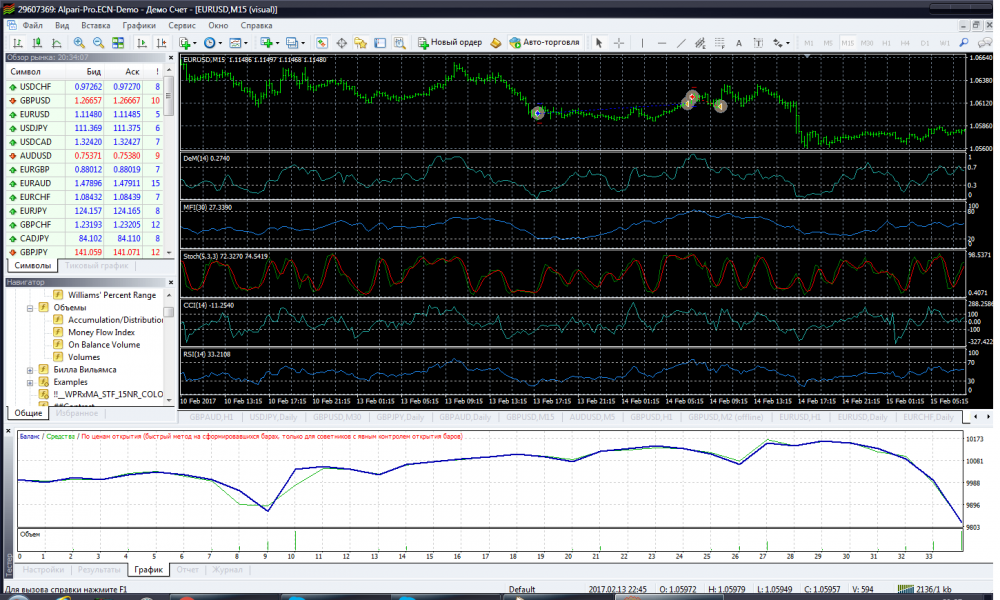The image size is (1000, 600).
Task: Open MetaEditor with the yellow book icon
Action: (x=496, y=43)
